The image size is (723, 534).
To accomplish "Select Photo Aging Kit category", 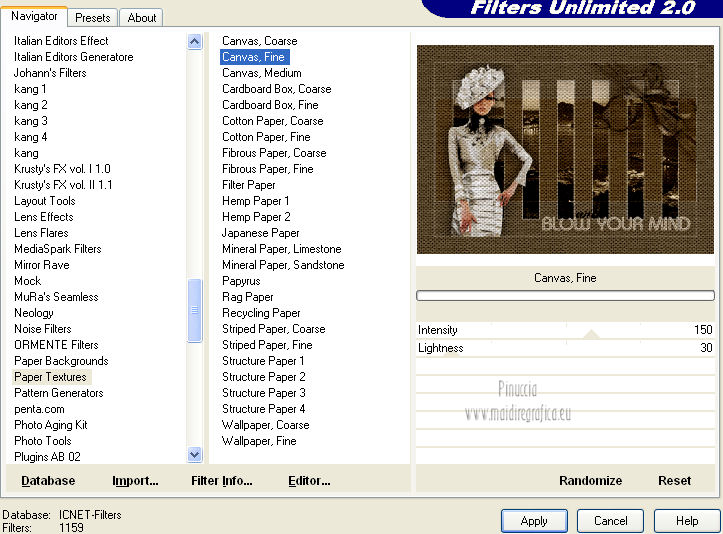I will coord(51,425).
